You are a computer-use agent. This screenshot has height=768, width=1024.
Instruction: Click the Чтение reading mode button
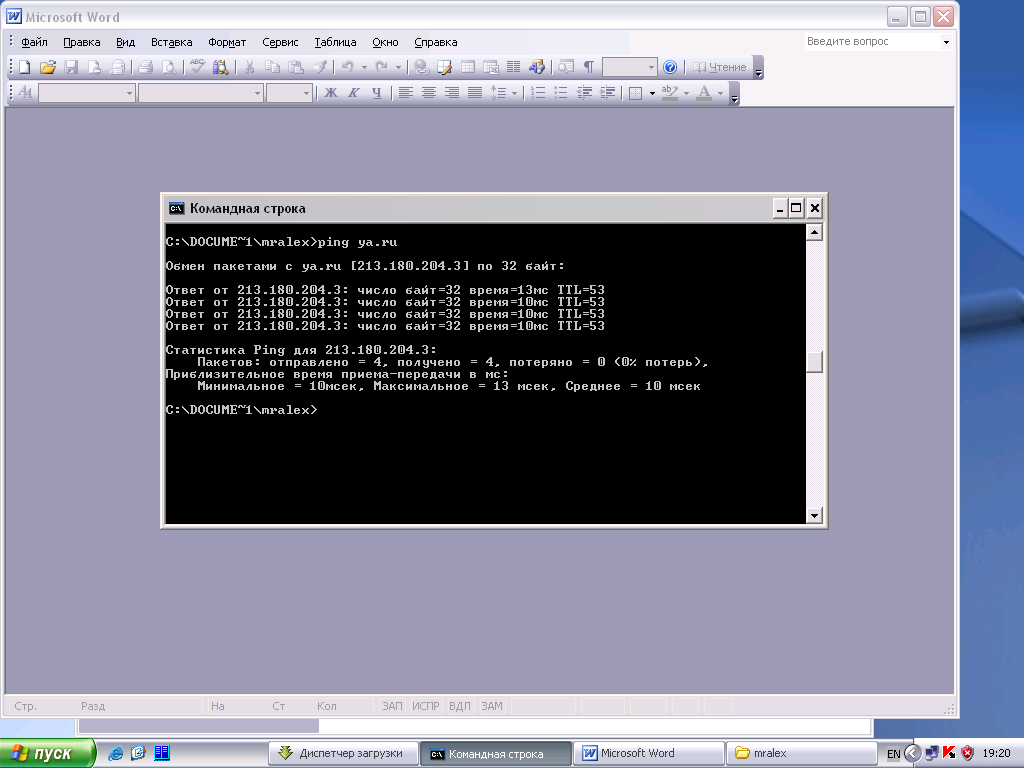(719, 67)
